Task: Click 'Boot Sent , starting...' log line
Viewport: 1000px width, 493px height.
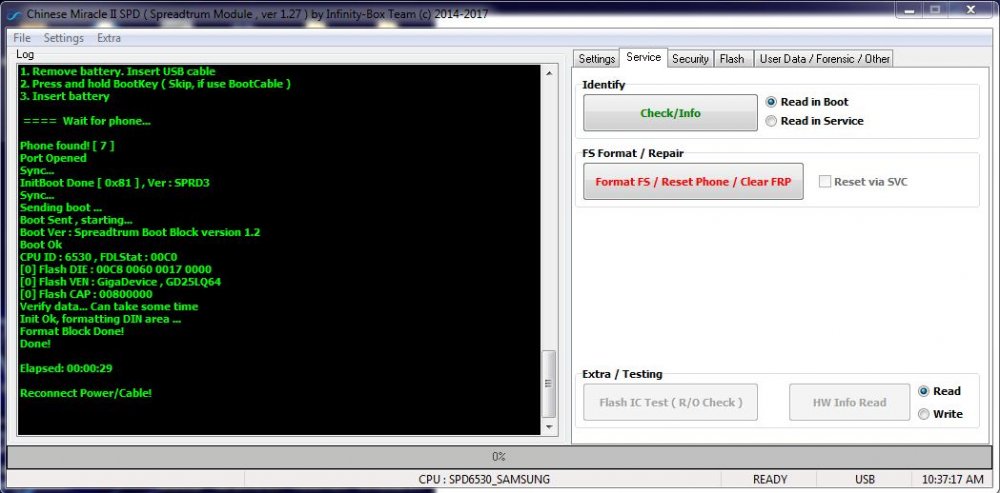Action: pyautogui.click(x=76, y=220)
